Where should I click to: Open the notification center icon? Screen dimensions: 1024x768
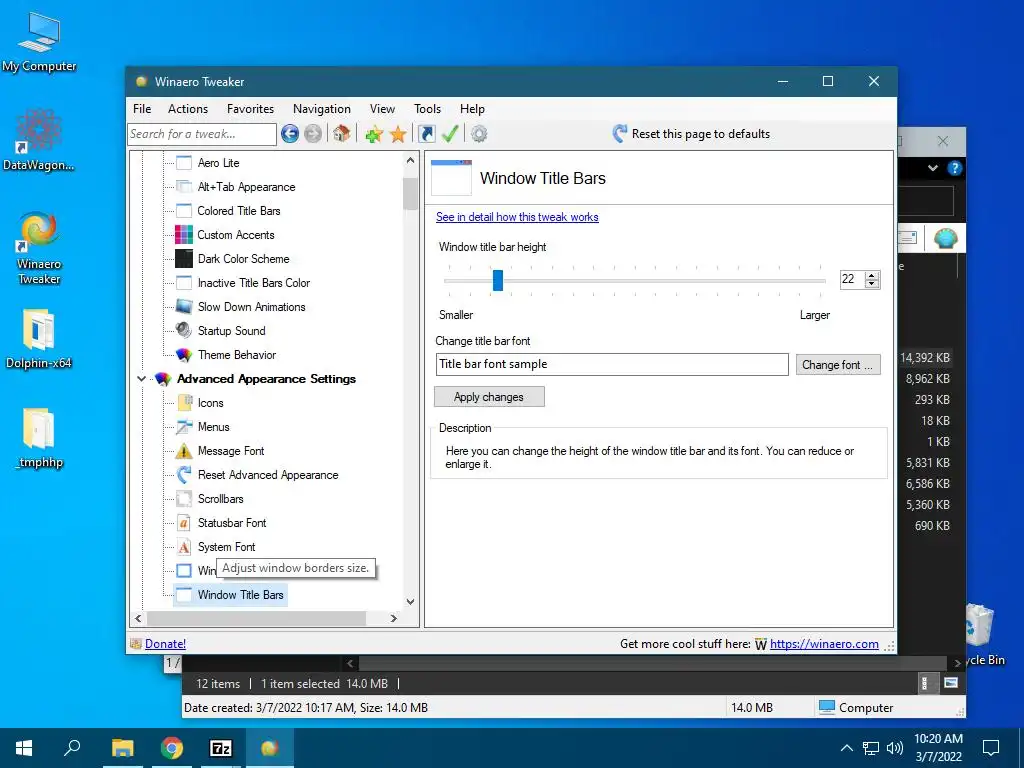click(x=991, y=748)
